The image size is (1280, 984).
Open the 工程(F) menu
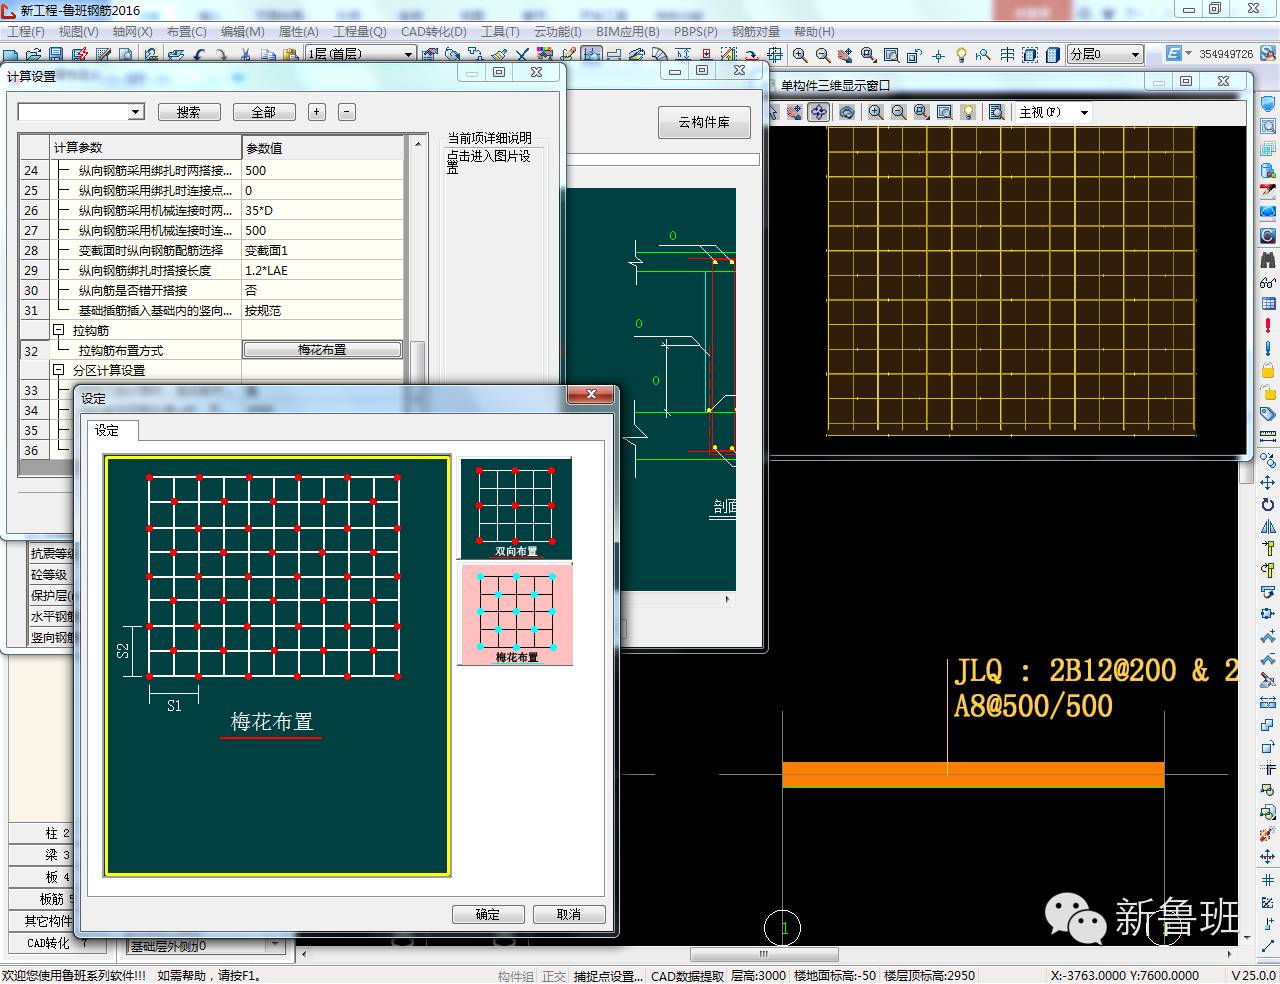point(26,32)
